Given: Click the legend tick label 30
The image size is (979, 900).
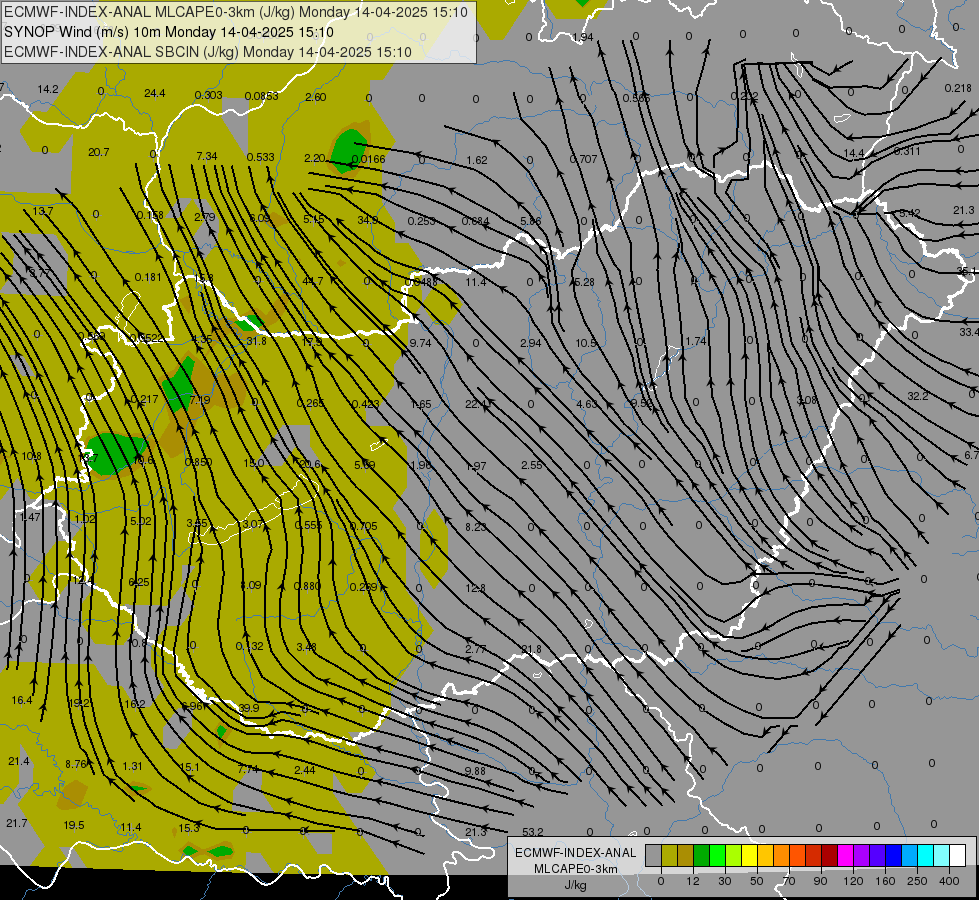Looking at the screenshot, I should (725, 881).
